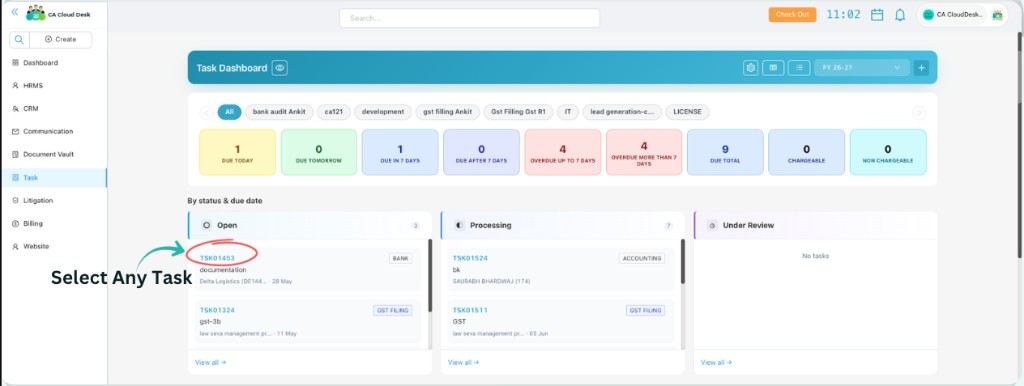The image size is (1024, 386).
Task: Open task TSK01511
Action: [x=470, y=310]
